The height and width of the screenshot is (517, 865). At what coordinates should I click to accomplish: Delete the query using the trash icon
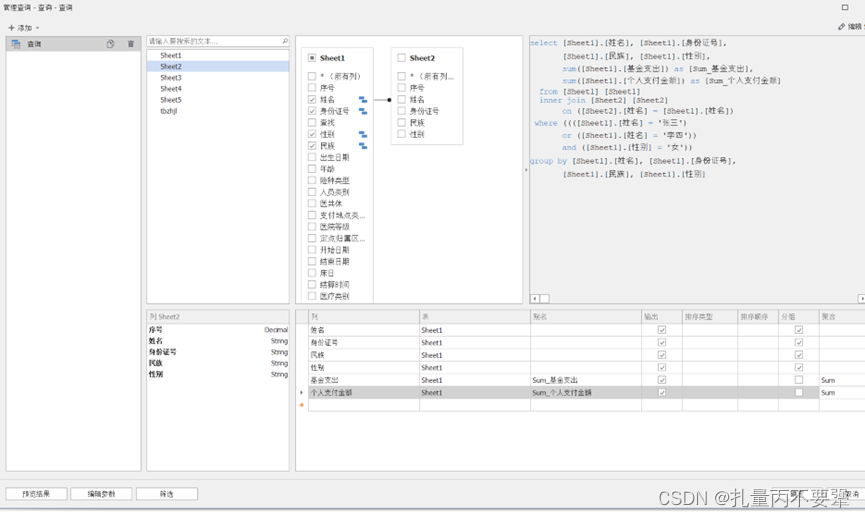click(x=130, y=44)
